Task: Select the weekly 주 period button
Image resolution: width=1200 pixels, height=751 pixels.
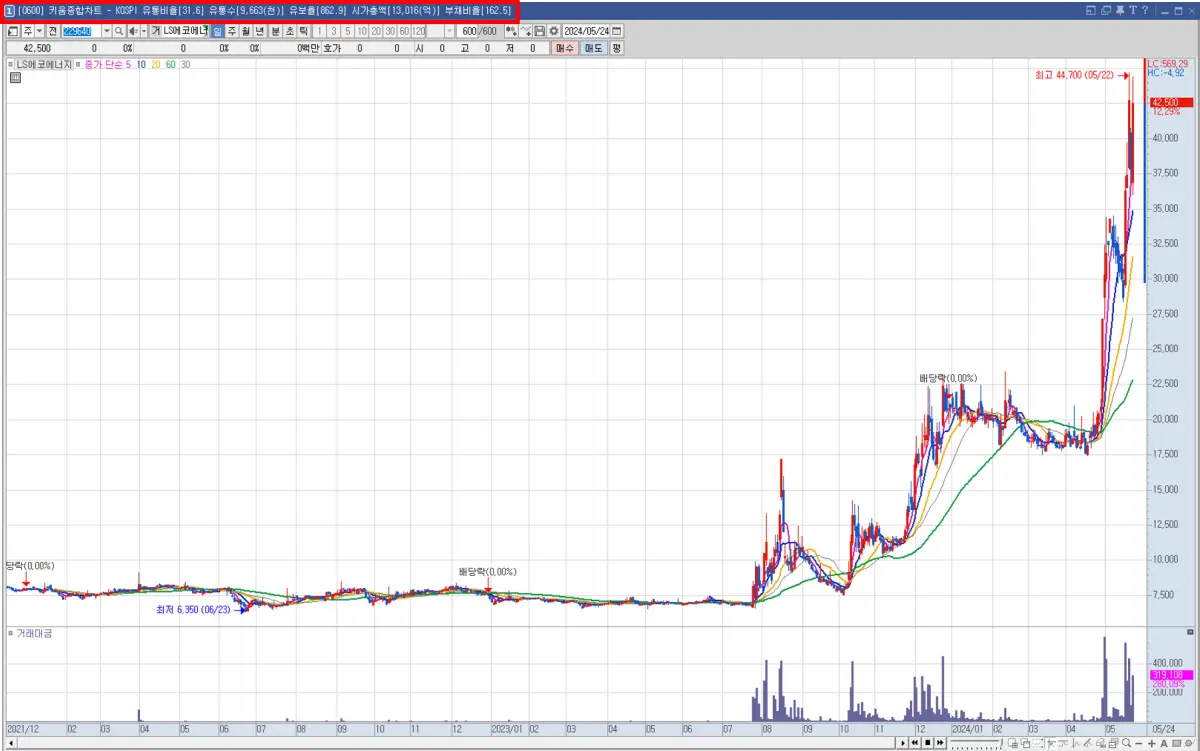Action: 232,31
